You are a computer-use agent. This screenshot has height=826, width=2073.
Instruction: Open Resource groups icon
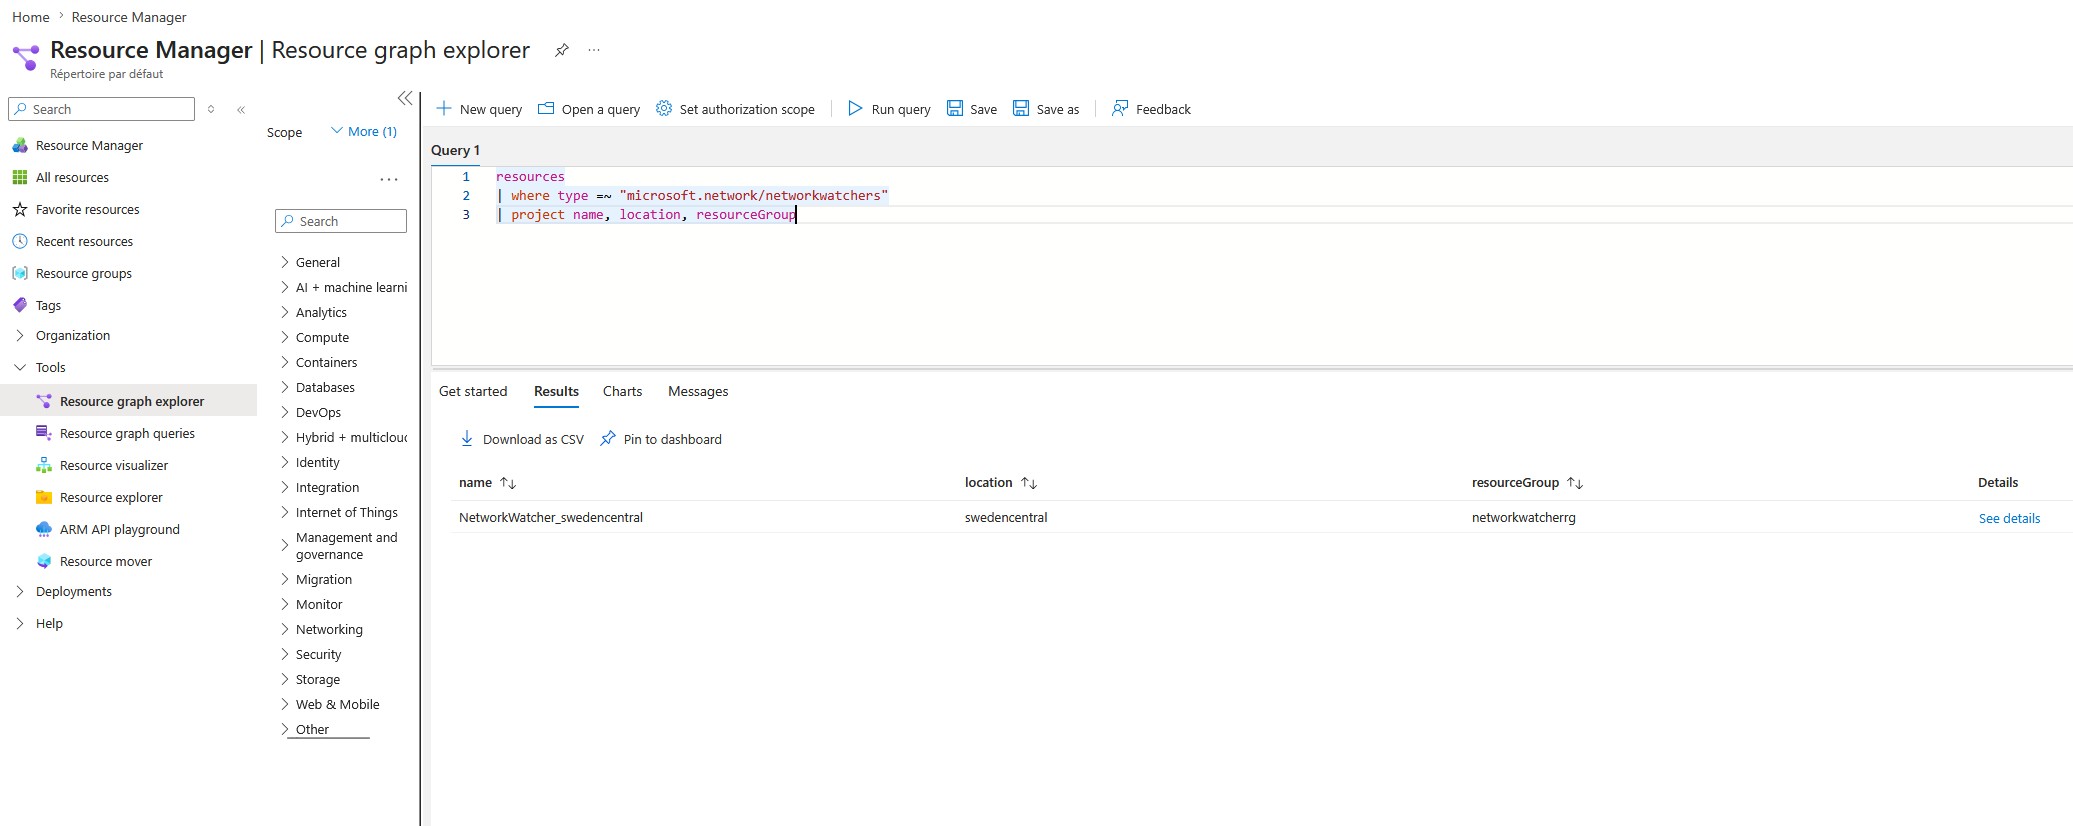(20, 273)
